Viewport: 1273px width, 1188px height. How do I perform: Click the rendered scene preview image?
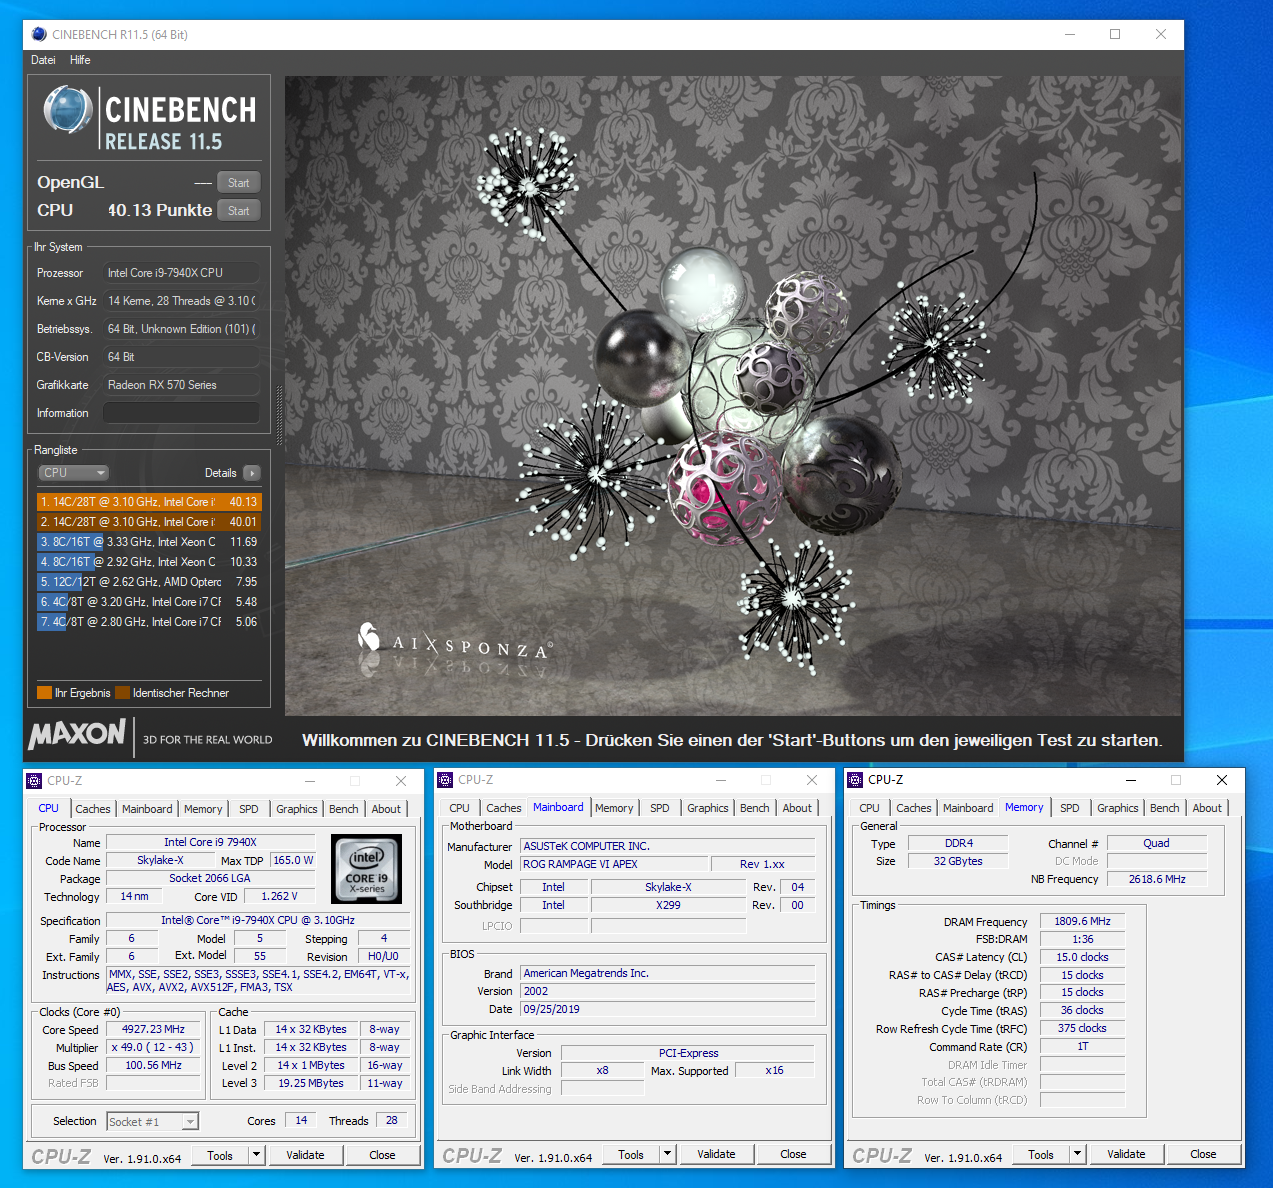point(732,396)
